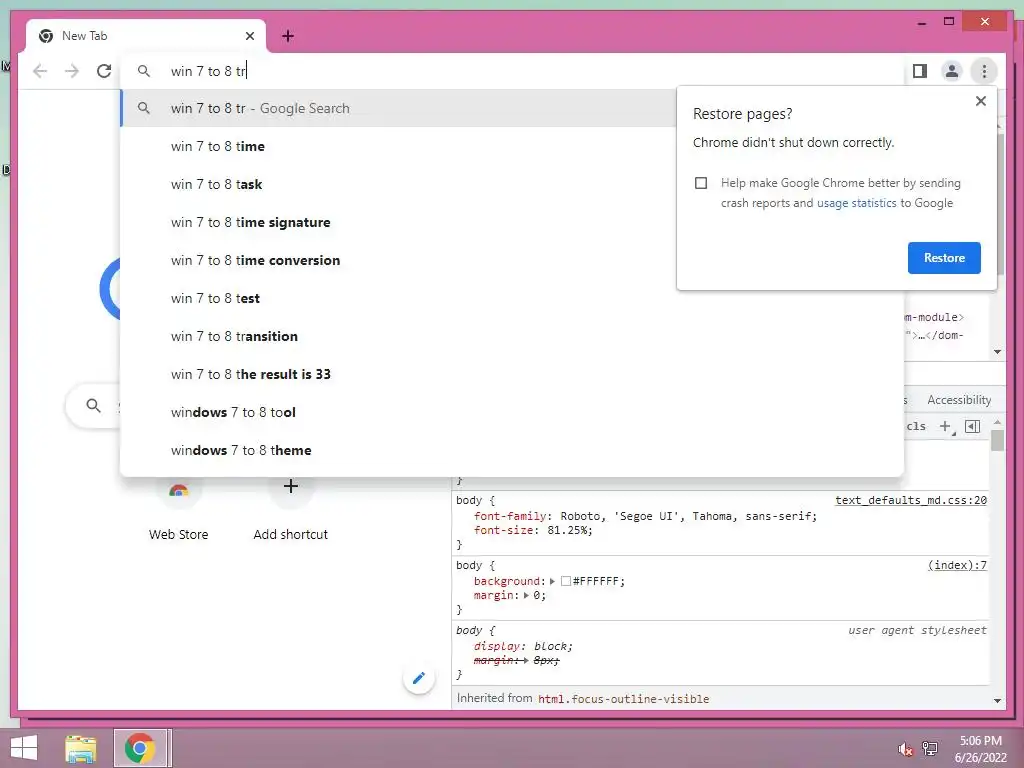The height and width of the screenshot is (768, 1024).
Task: Click the Web Store shortcut icon
Action: pos(178,490)
